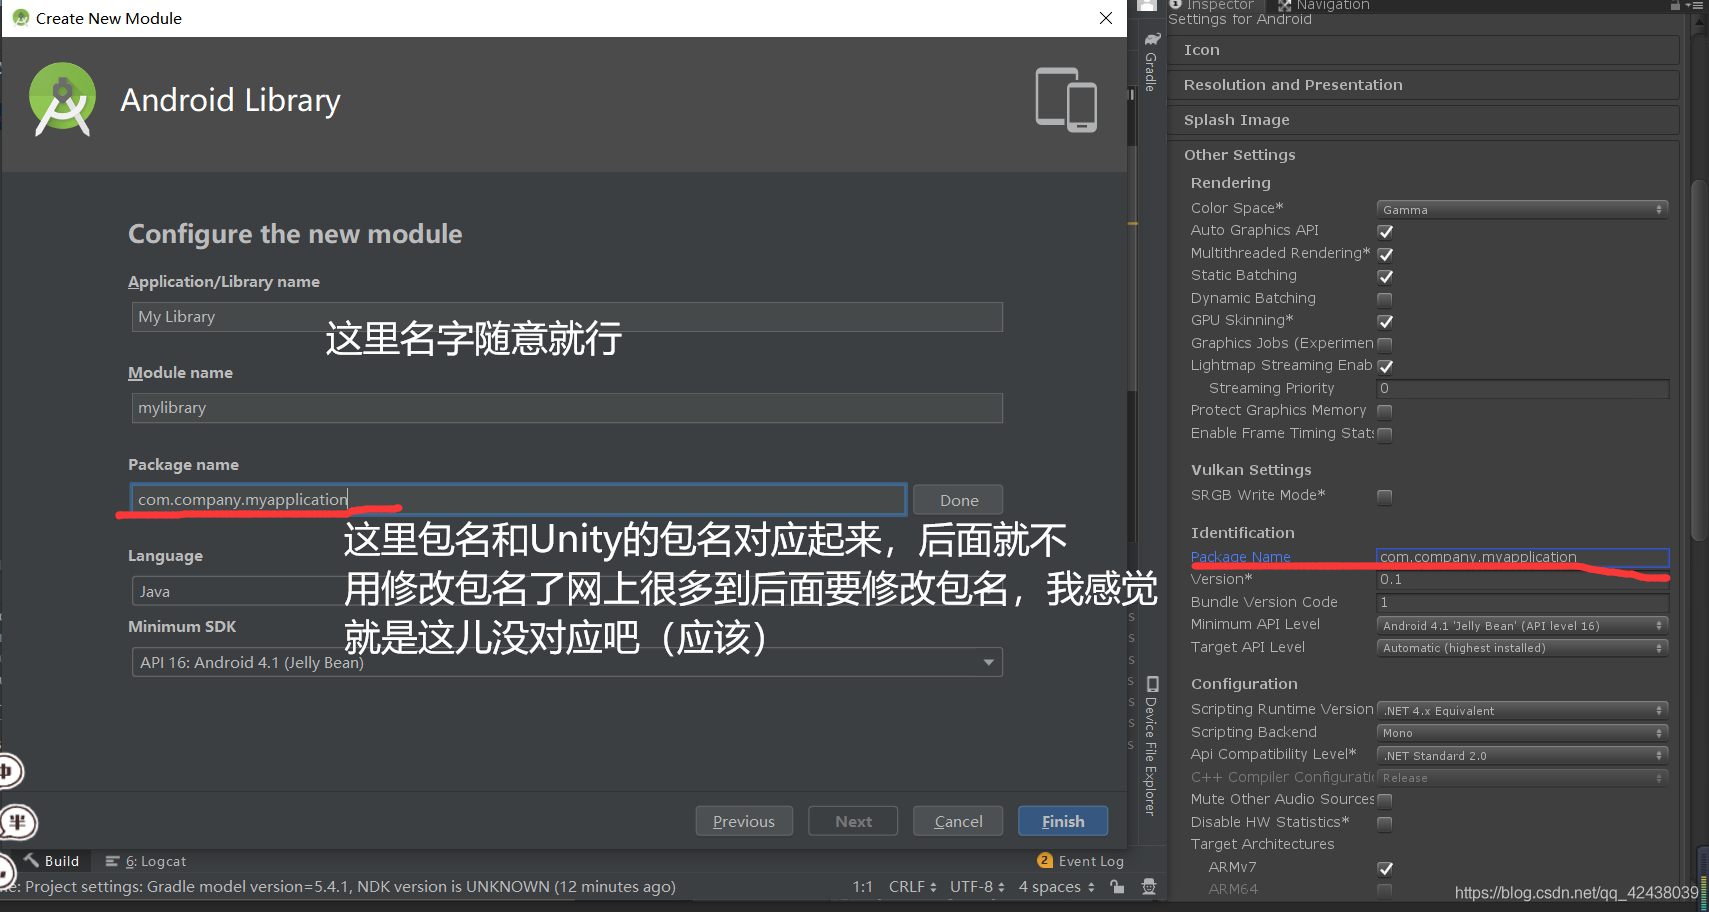This screenshot has width=1709, height=912.
Task: Open the Device File Explorer side tab
Action: tap(1151, 746)
